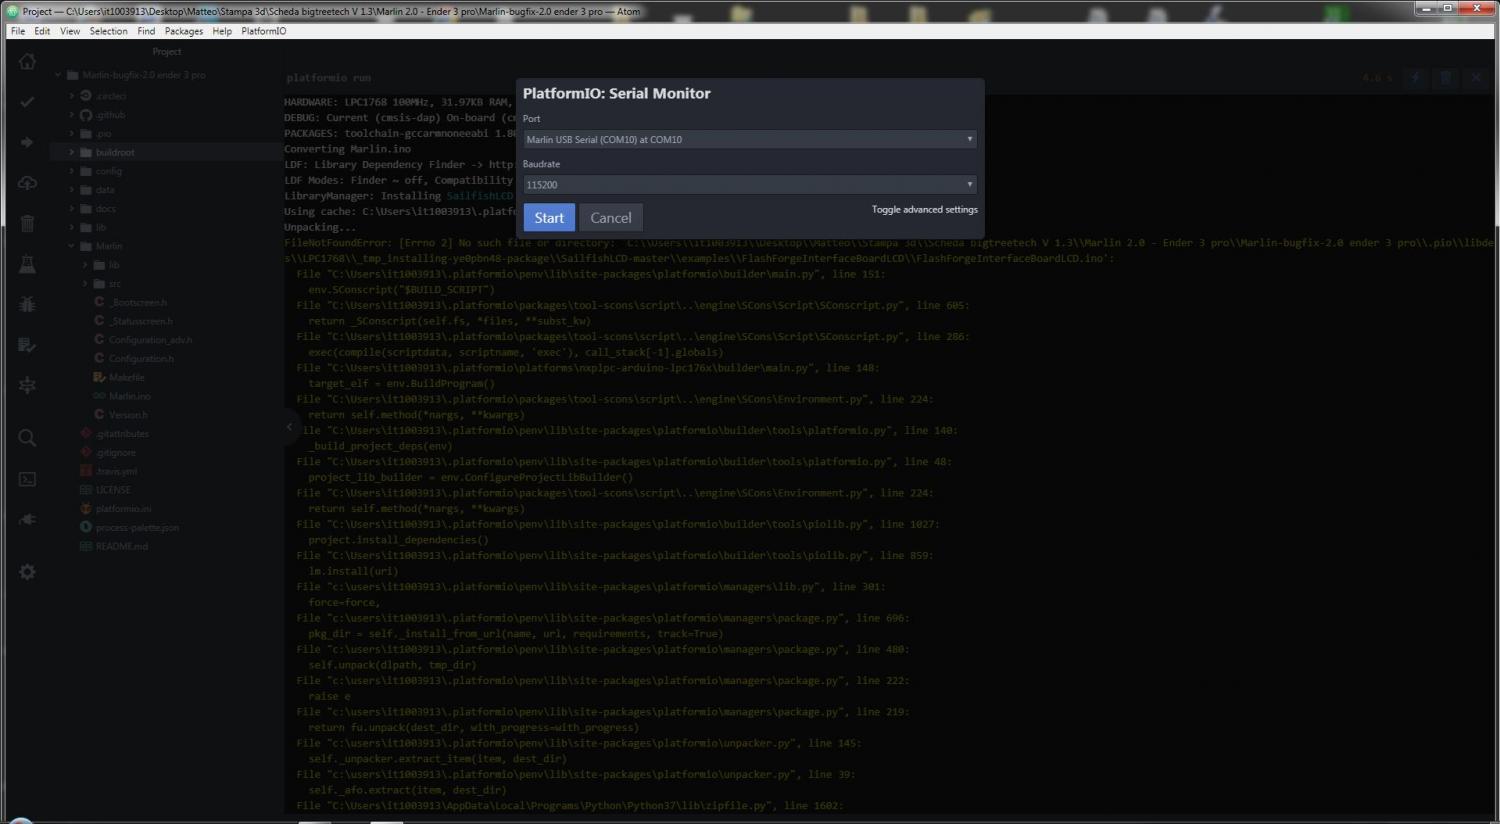The height and width of the screenshot is (824, 1500).
Task: Click the cloud remote upload icon
Action: pos(27,183)
